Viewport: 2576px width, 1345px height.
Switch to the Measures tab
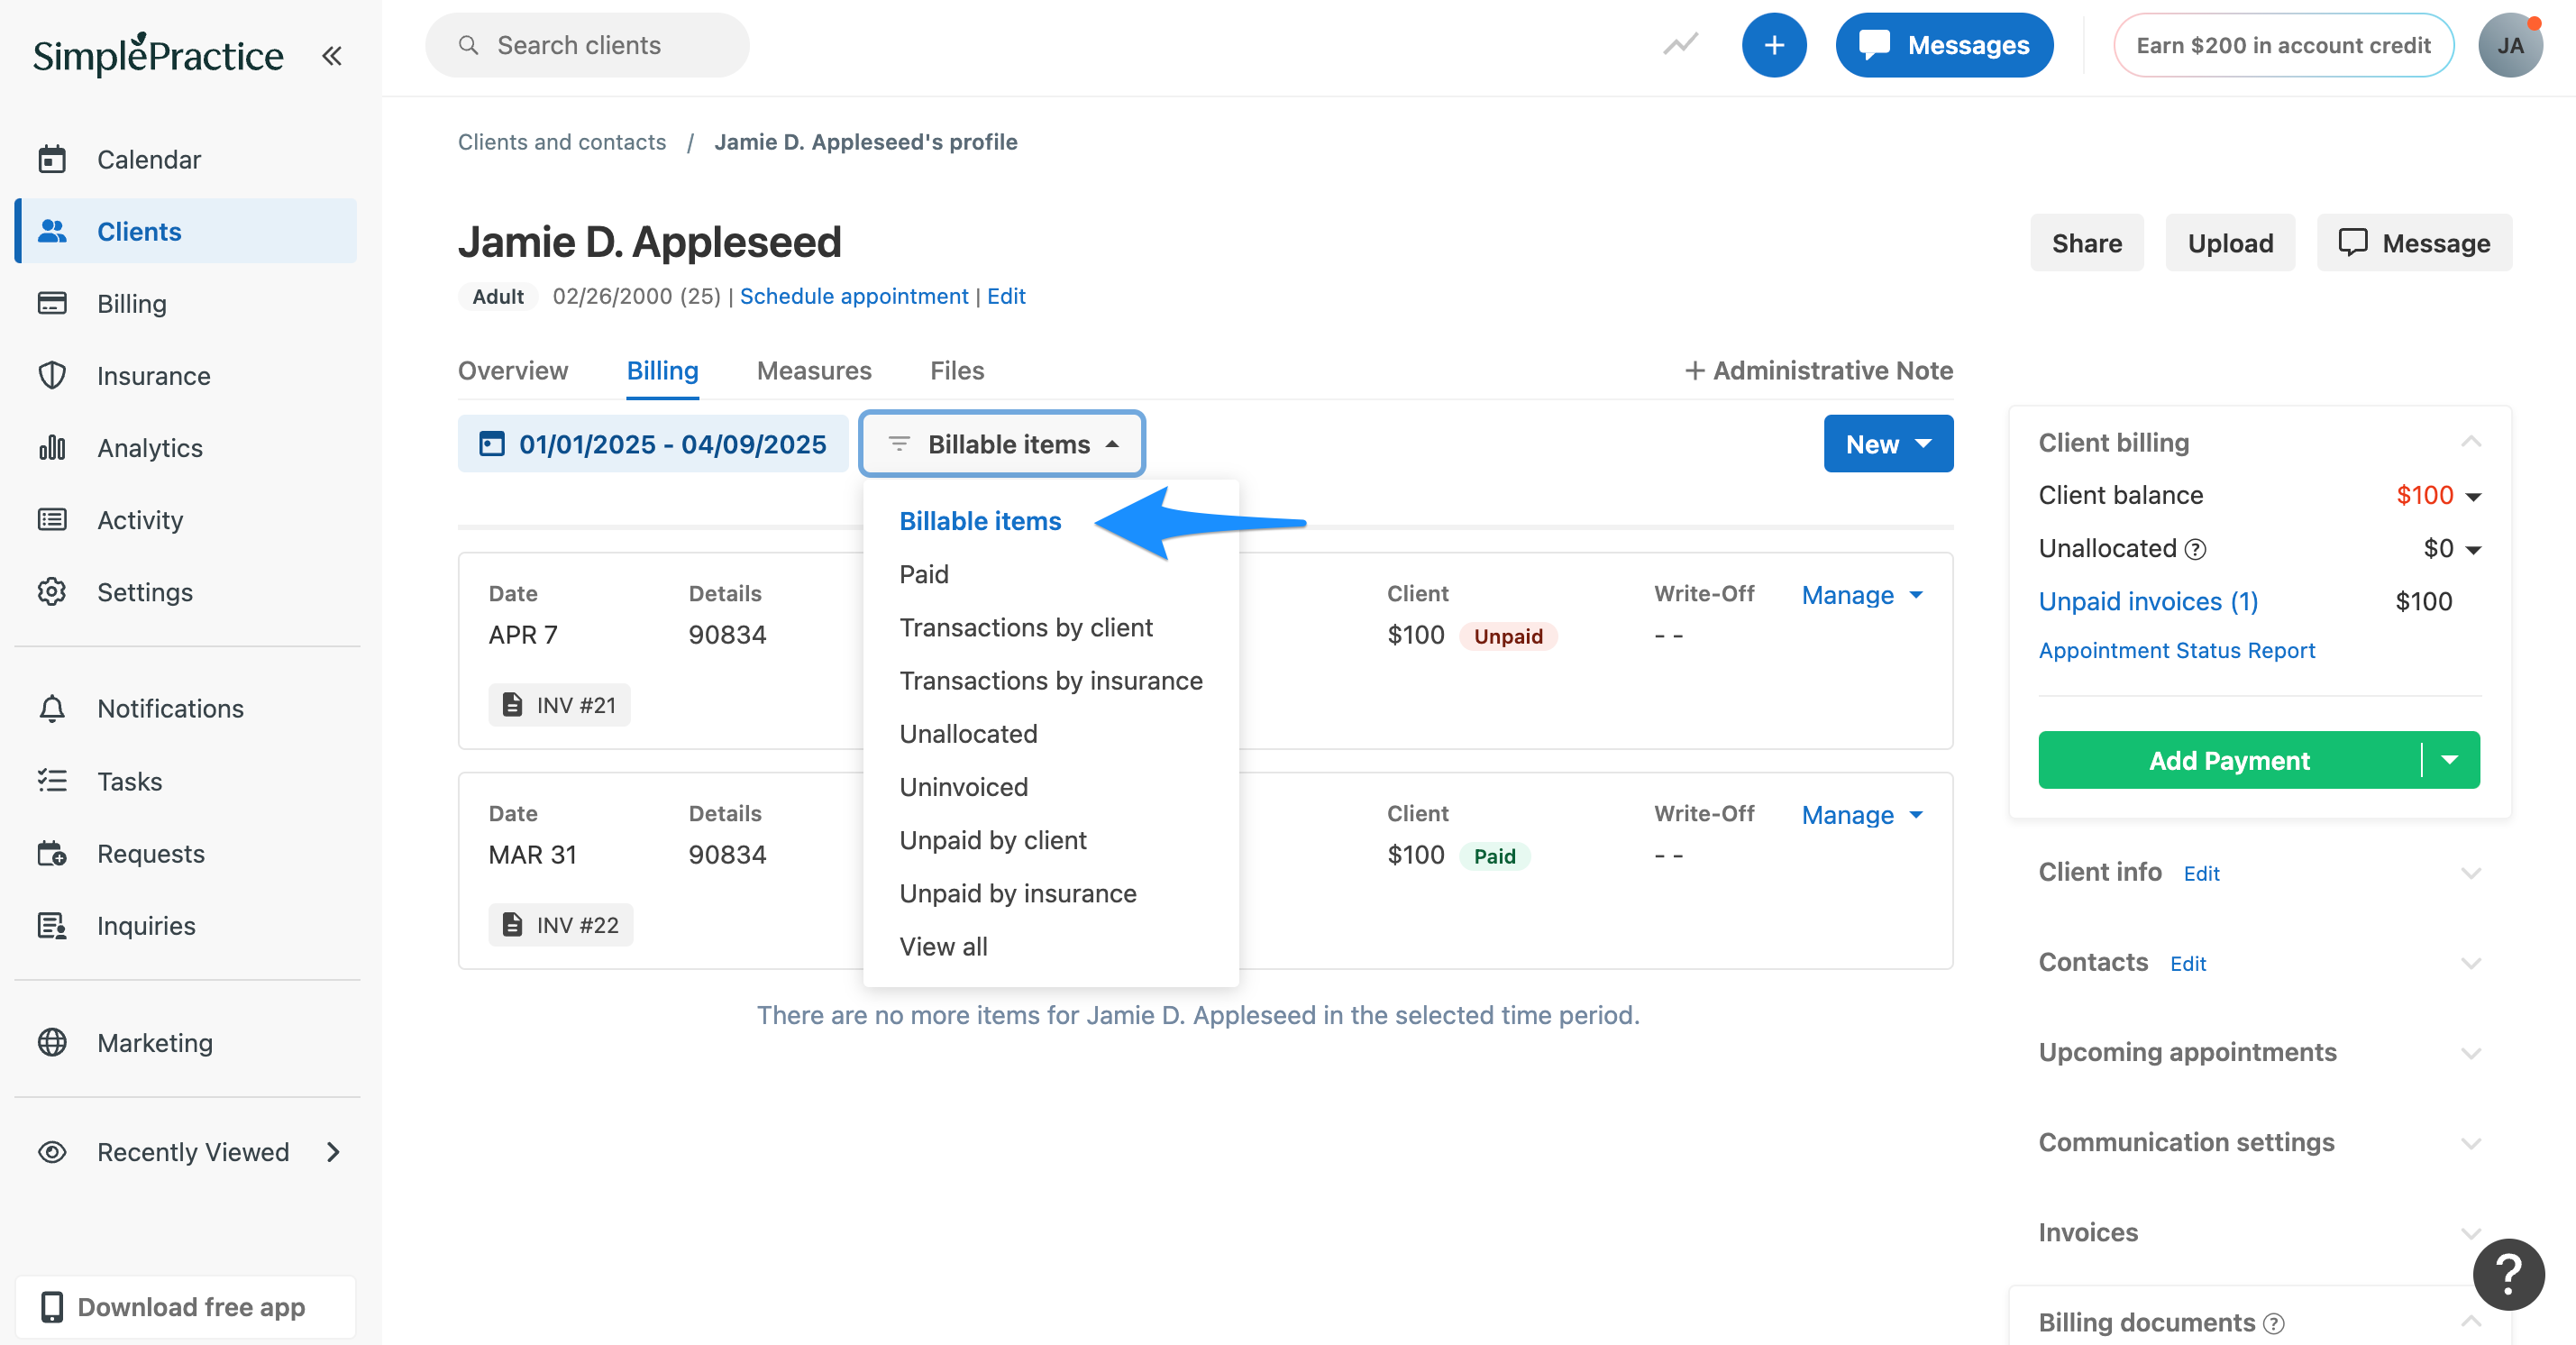pyautogui.click(x=814, y=370)
